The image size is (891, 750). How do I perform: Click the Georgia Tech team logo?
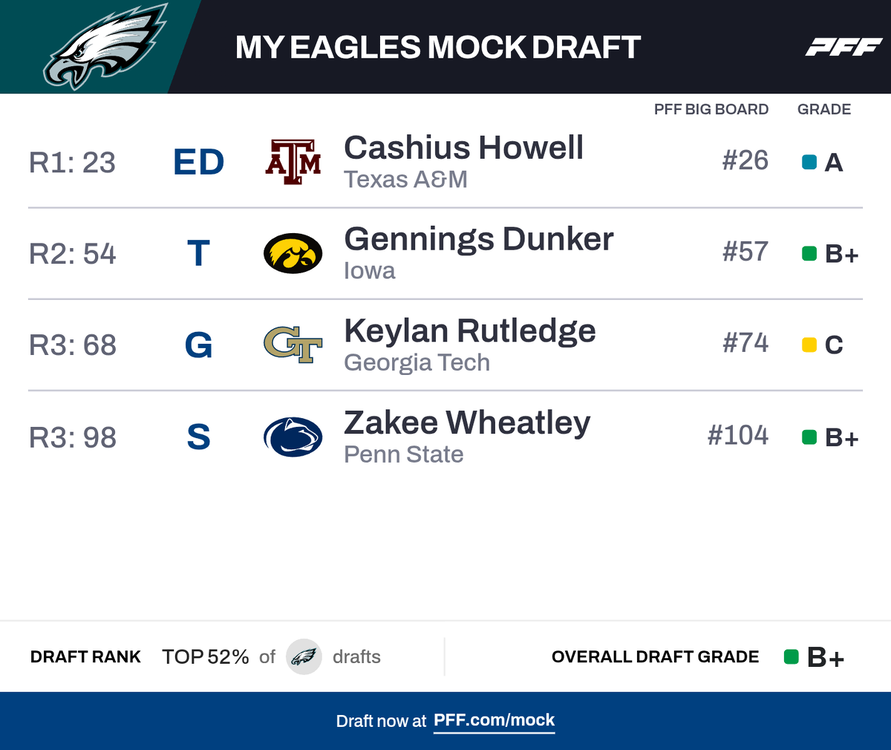[x=293, y=345]
